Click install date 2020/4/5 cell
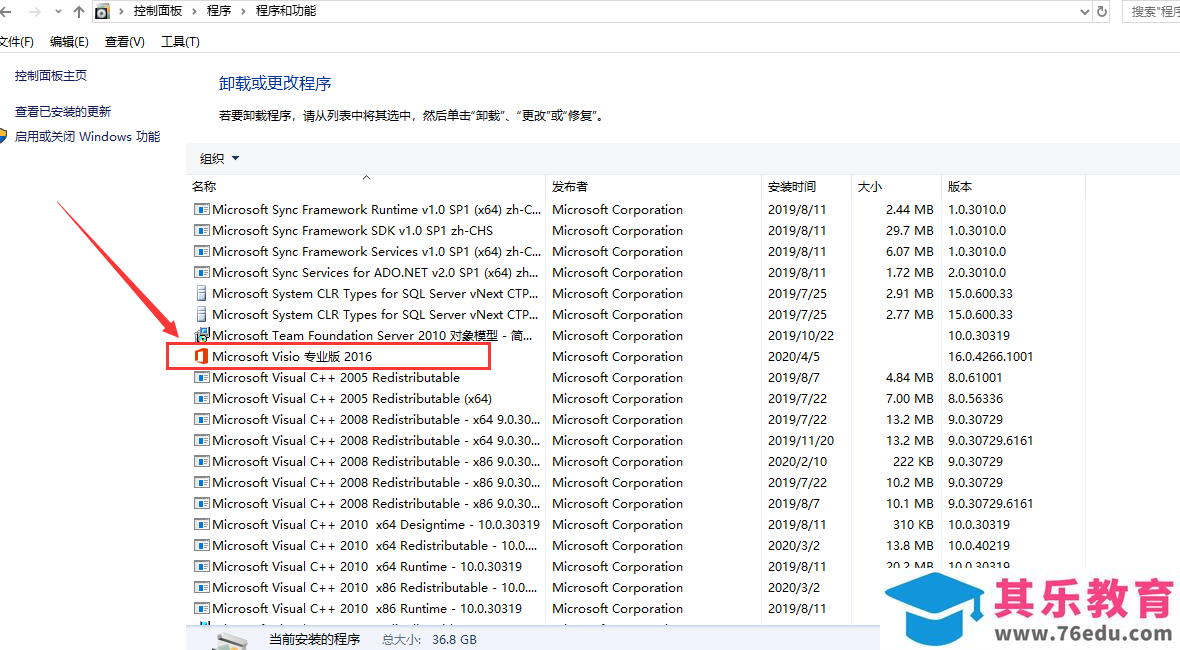Image resolution: width=1180 pixels, height=650 pixels. [794, 357]
